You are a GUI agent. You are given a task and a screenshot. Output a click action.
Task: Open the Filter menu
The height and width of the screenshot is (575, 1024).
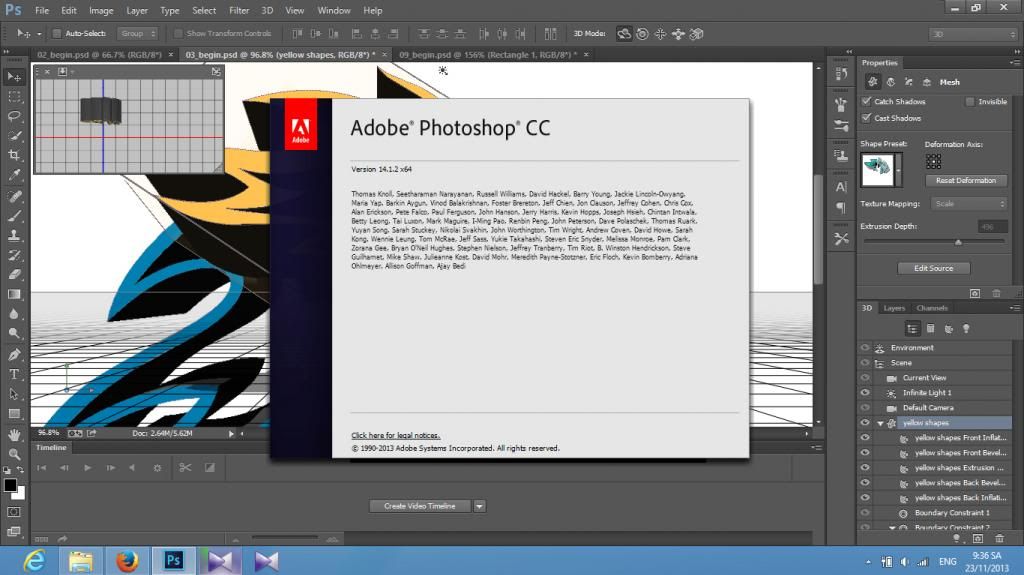239,10
